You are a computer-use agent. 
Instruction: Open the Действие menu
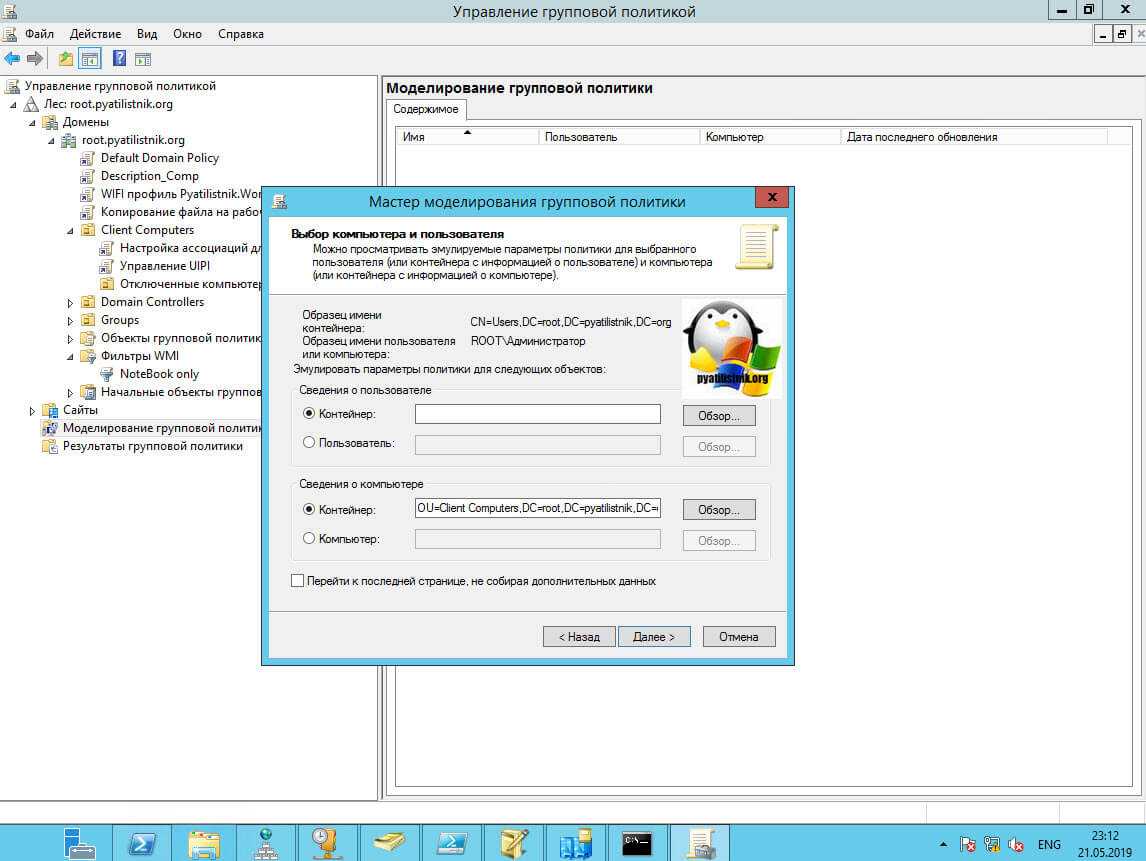click(x=96, y=34)
